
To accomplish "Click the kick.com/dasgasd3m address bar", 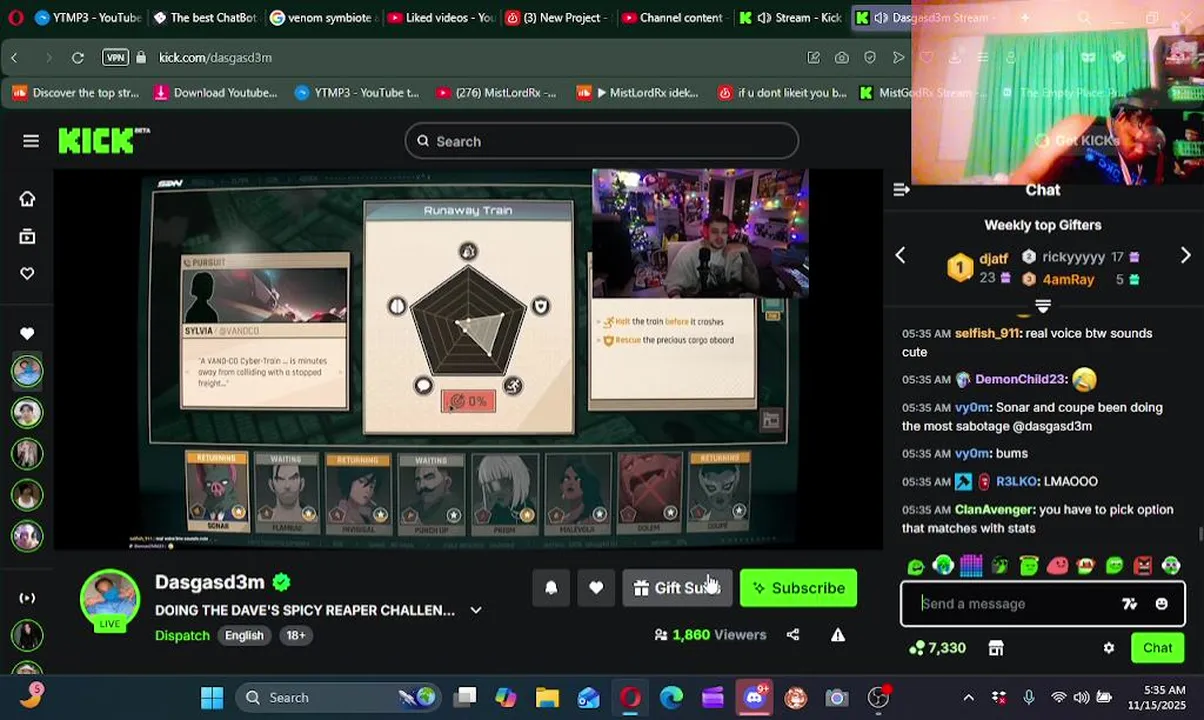I will click(x=215, y=58).
